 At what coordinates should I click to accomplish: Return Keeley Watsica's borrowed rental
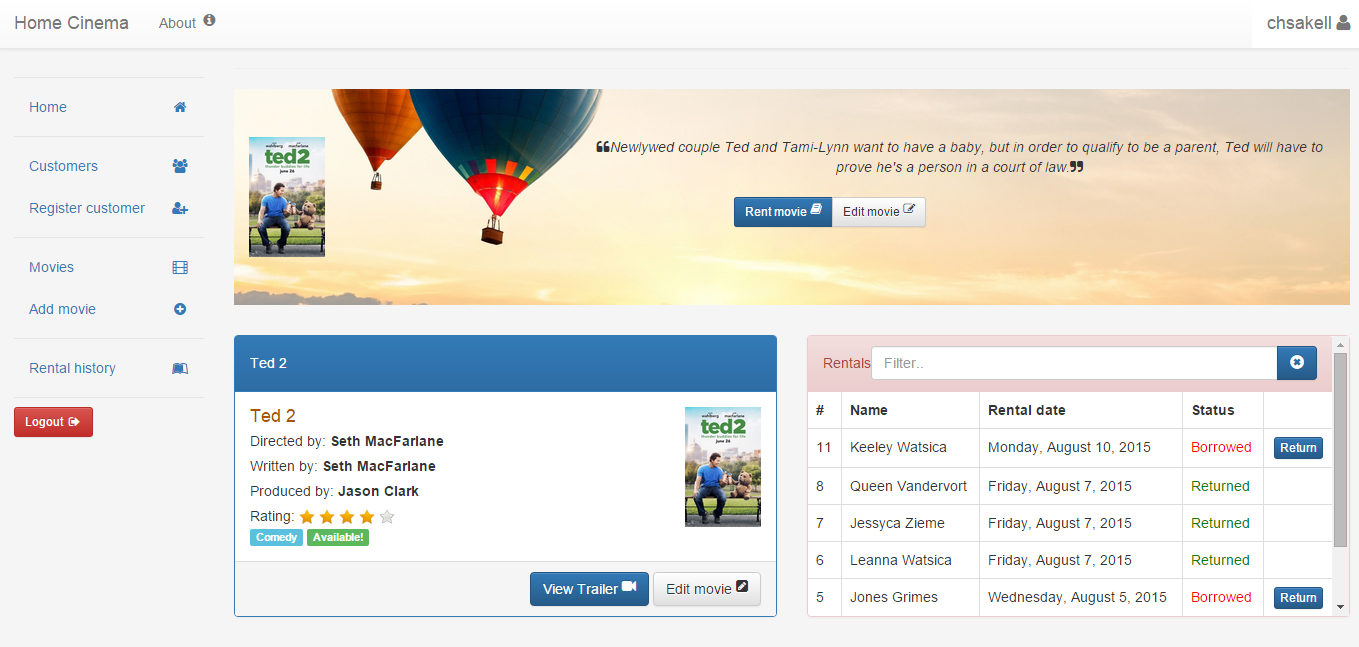click(1297, 448)
